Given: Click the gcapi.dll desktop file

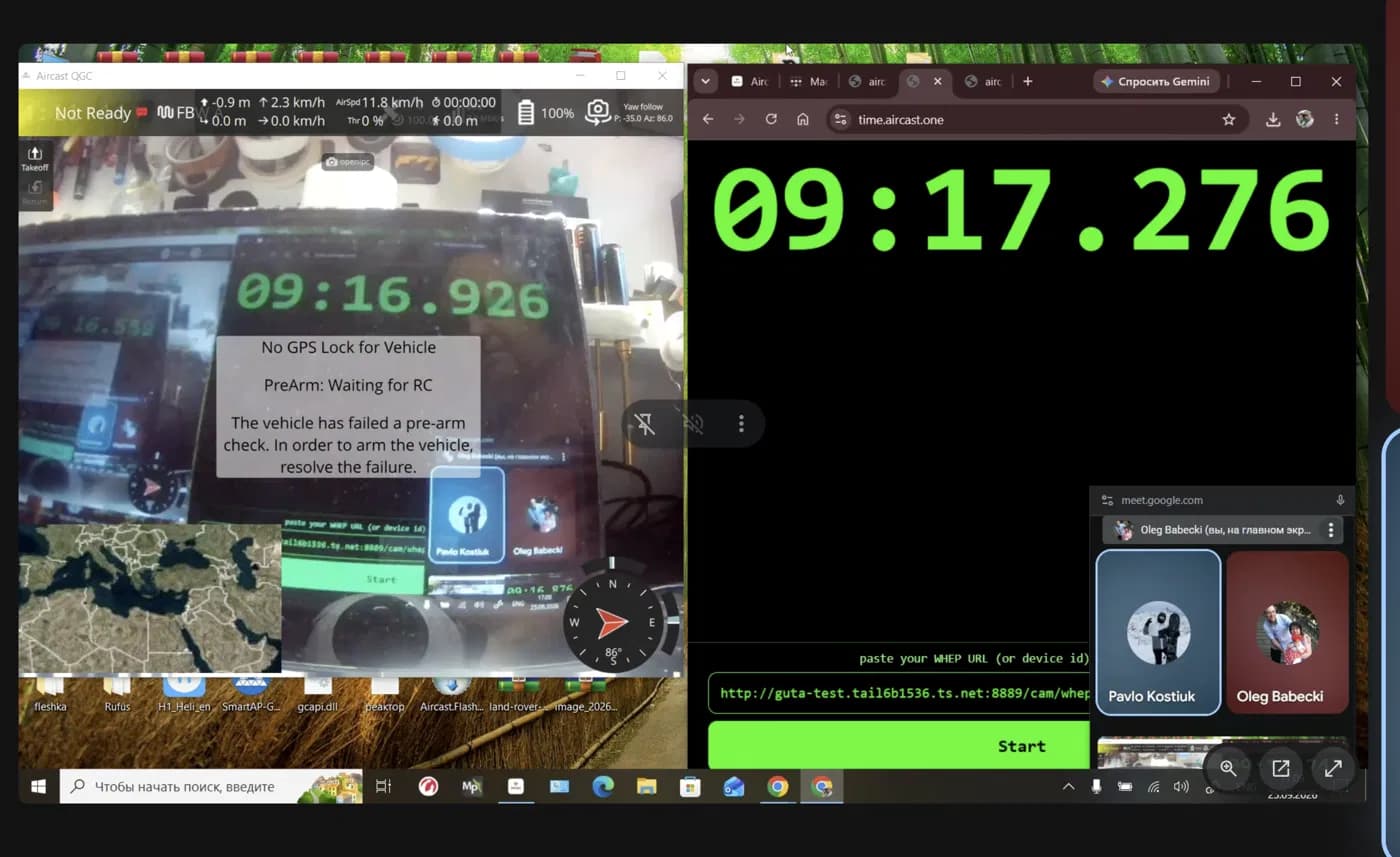Looking at the screenshot, I should (x=317, y=695).
